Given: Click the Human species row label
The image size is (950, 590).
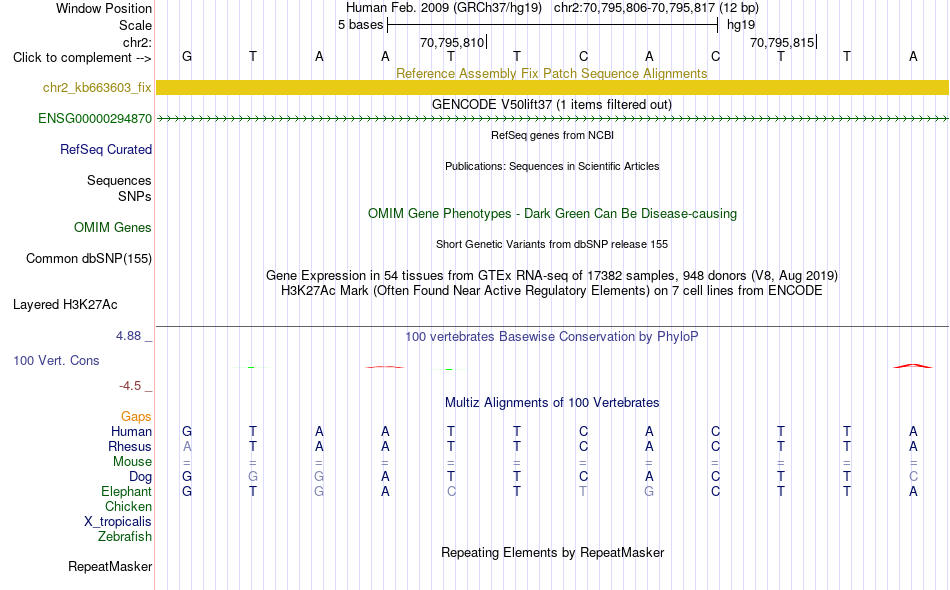Looking at the screenshot, I should 131,432.
